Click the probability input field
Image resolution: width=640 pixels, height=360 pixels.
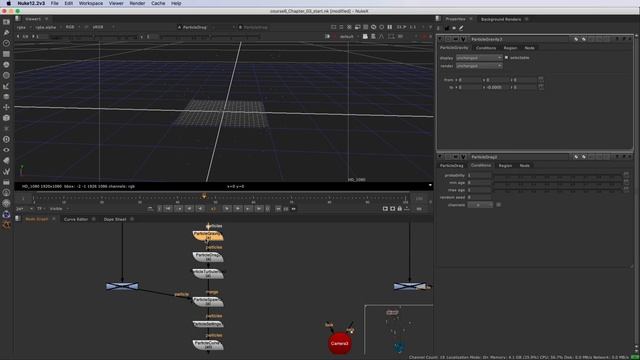click(x=479, y=175)
